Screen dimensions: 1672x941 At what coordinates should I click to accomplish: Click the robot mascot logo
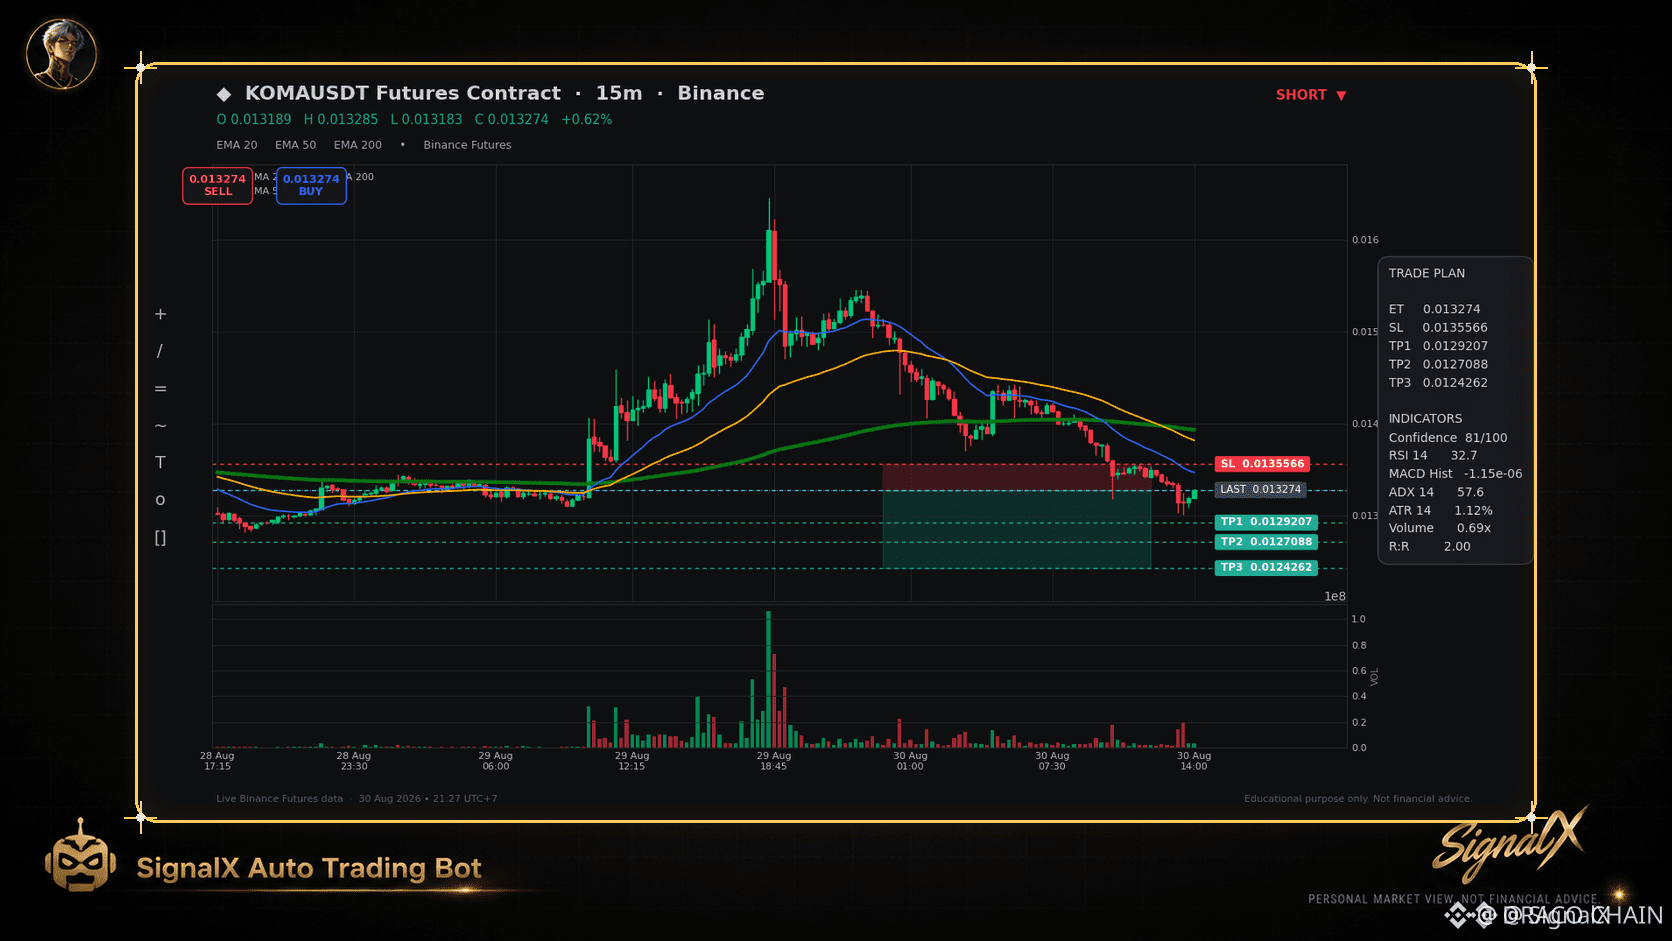click(x=80, y=856)
